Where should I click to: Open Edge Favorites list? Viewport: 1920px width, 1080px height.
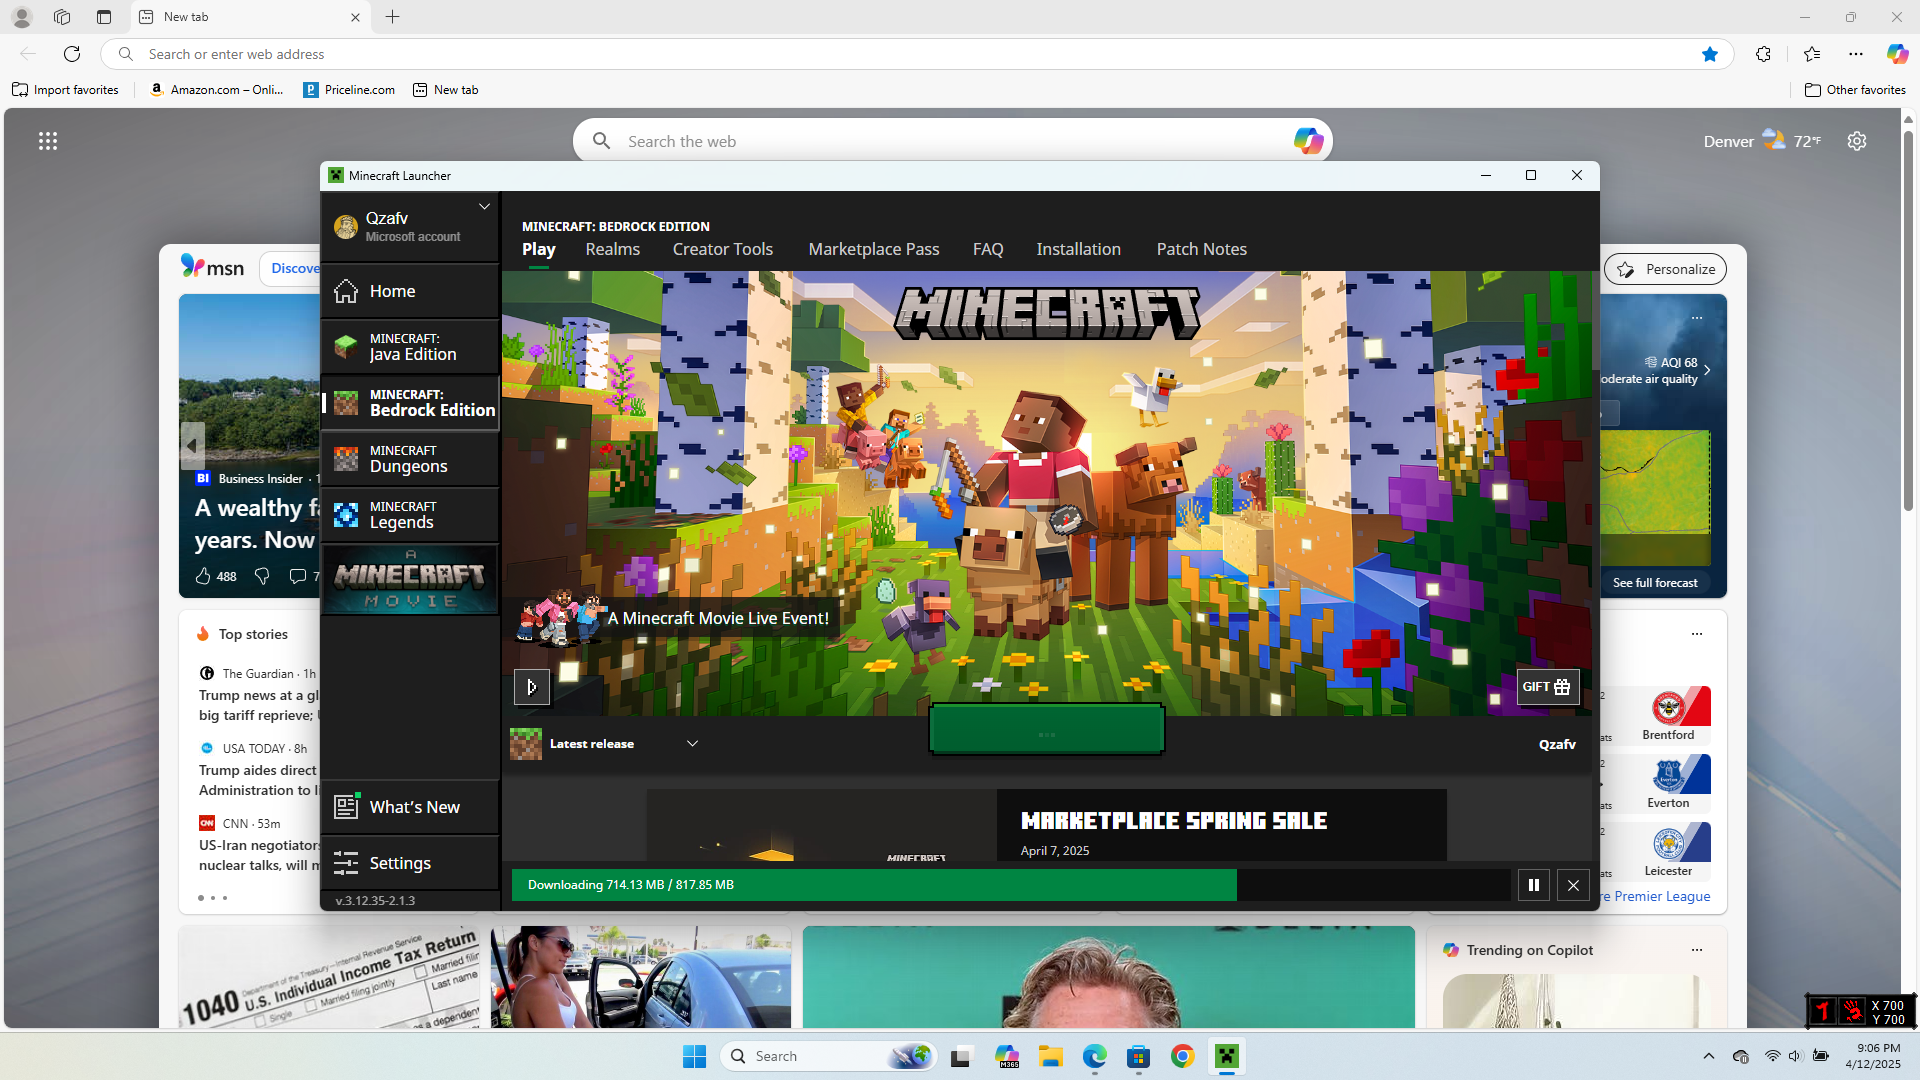pos(1811,54)
